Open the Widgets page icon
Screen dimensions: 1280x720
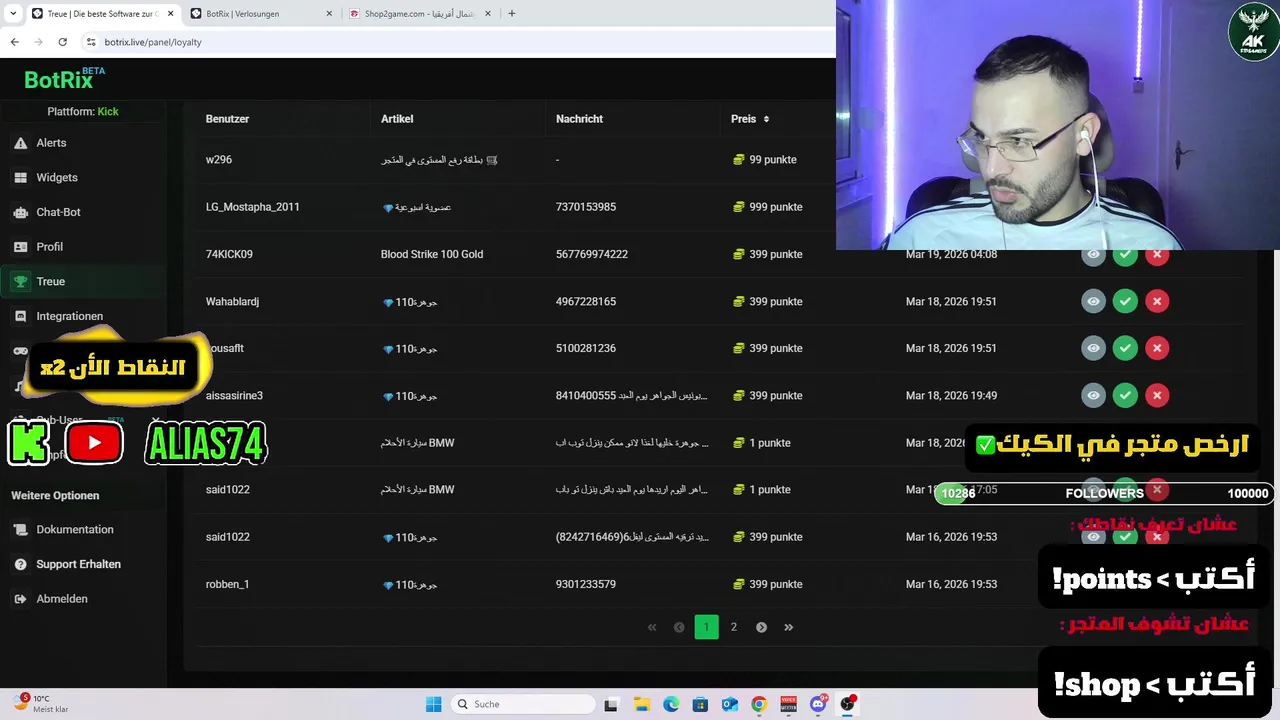(x=20, y=178)
